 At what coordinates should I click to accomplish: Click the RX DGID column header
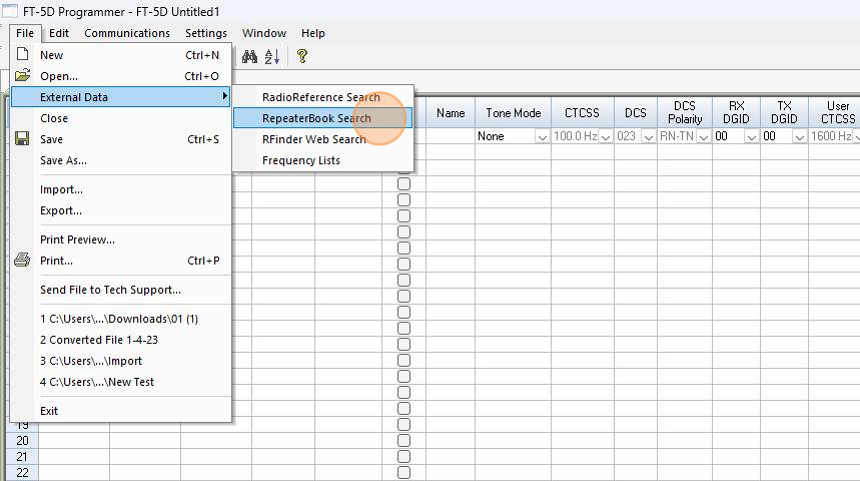tap(736, 113)
